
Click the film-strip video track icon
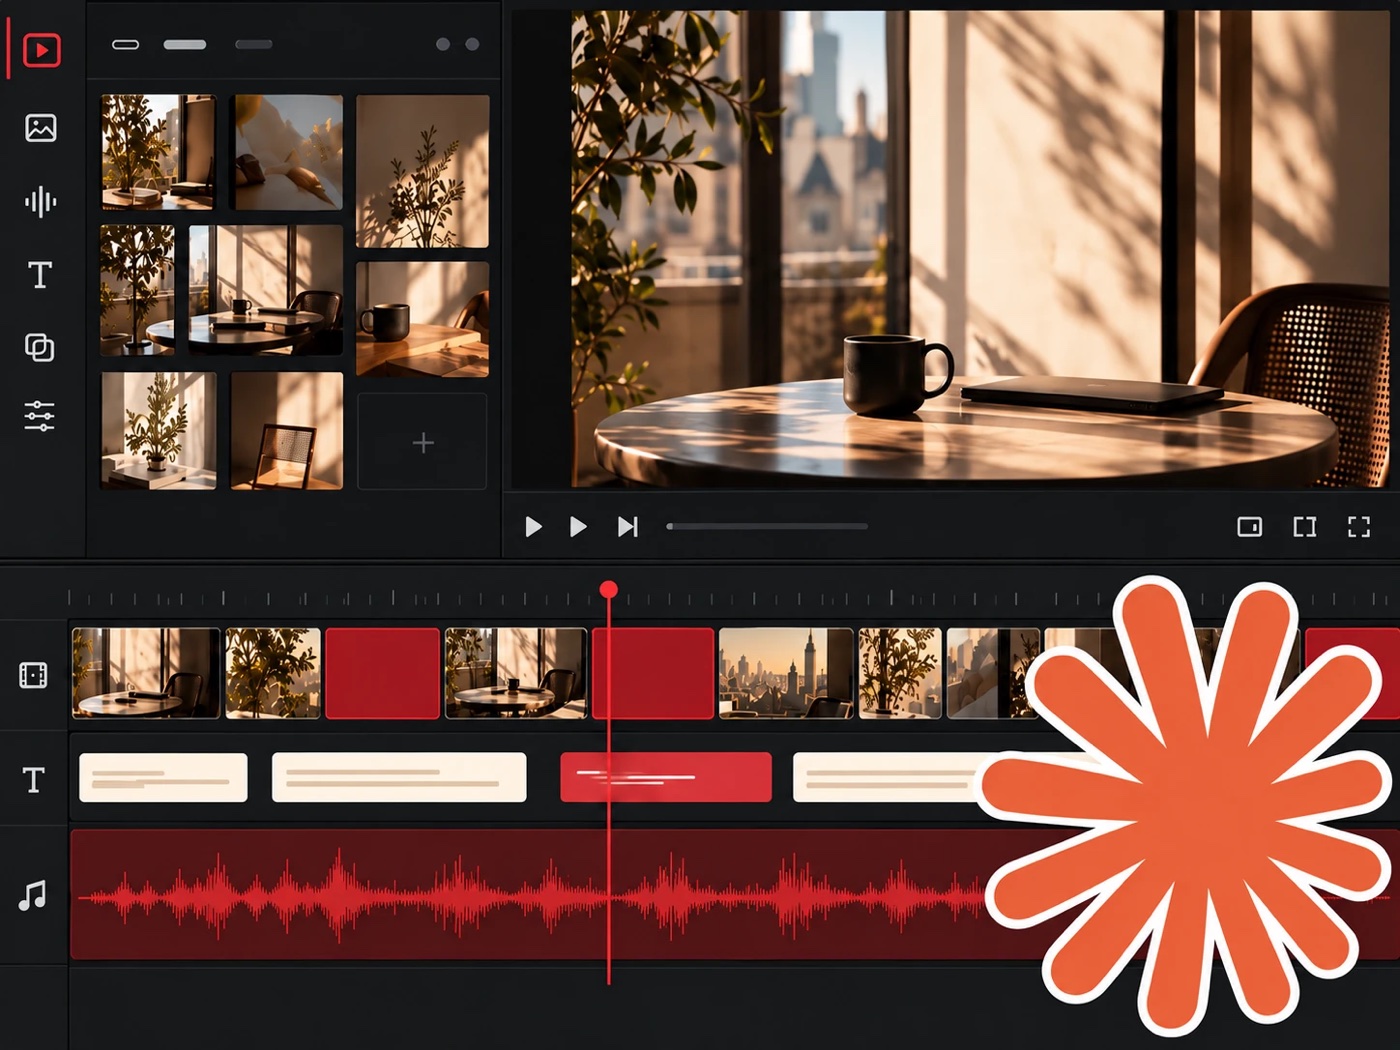[33, 675]
